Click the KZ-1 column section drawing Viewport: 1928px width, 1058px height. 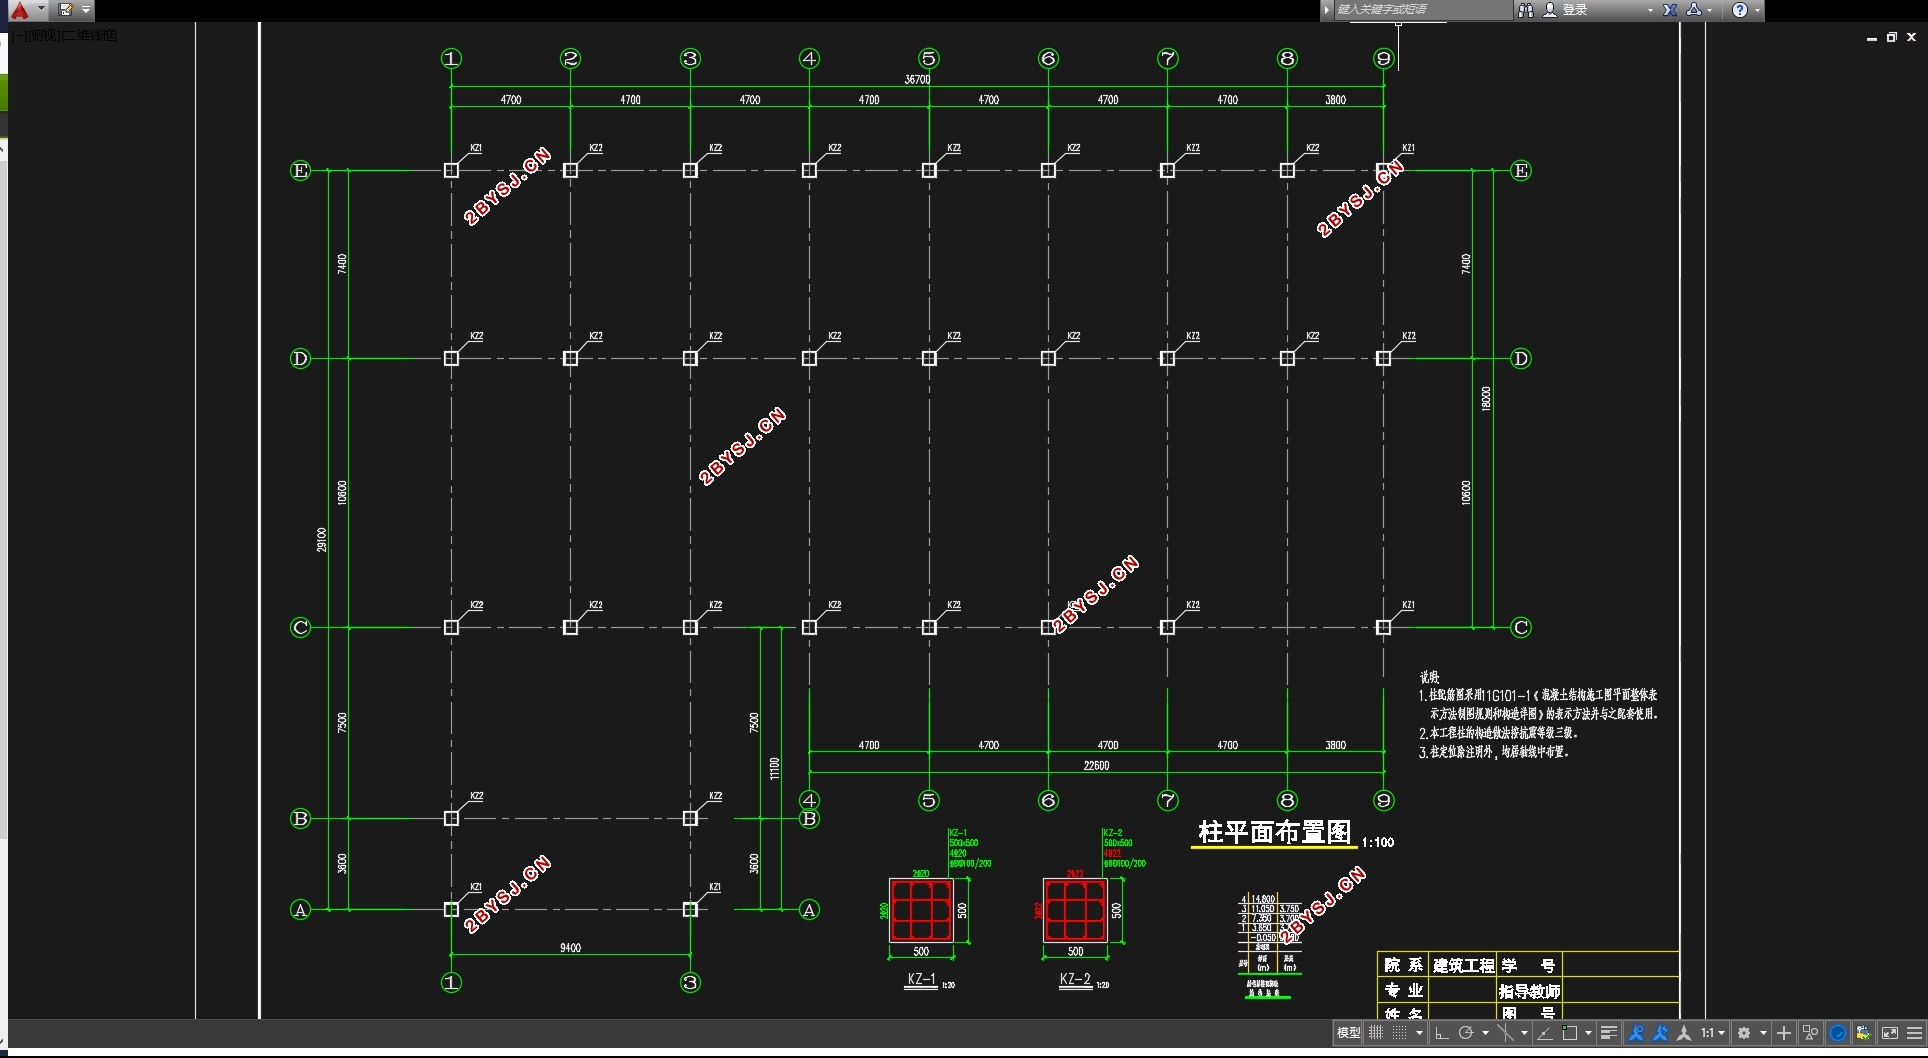pyautogui.click(x=921, y=910)
